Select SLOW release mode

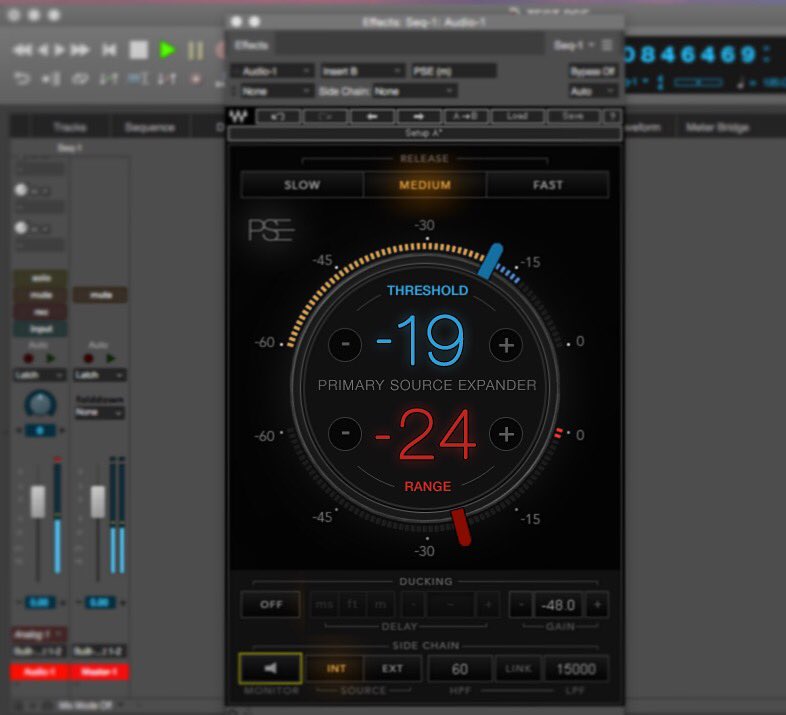tap(302, 185)
